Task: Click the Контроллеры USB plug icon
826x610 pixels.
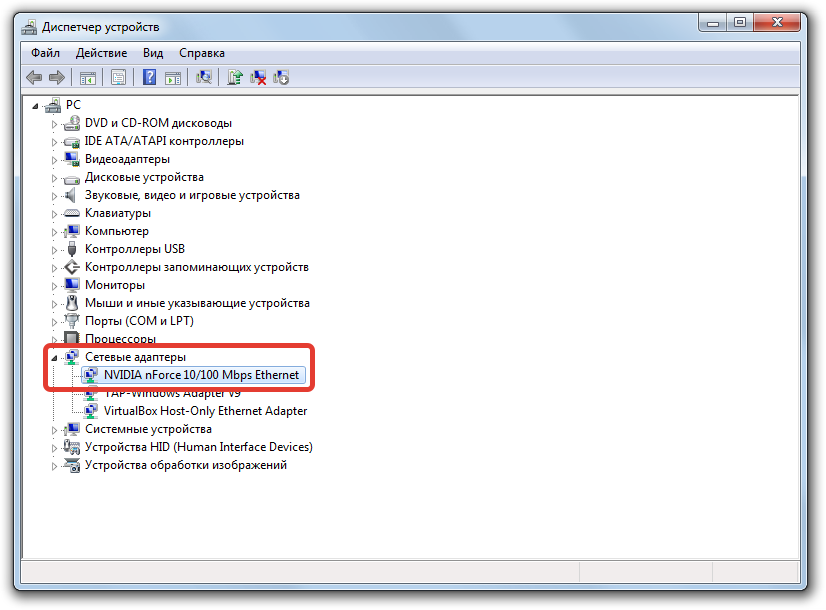Action: [x=72, y=249]
